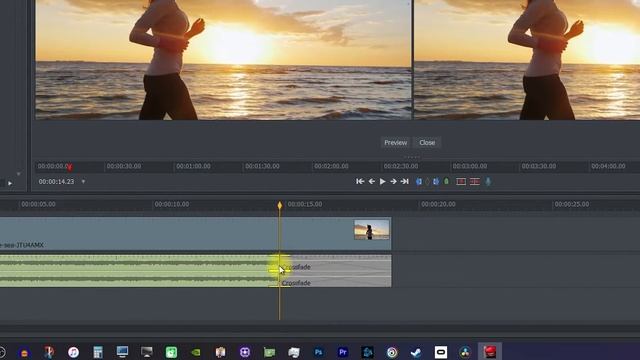Select the lower Crossfade label on the audio track
This screenshot has height=360, width=640.
click(296, 283)
